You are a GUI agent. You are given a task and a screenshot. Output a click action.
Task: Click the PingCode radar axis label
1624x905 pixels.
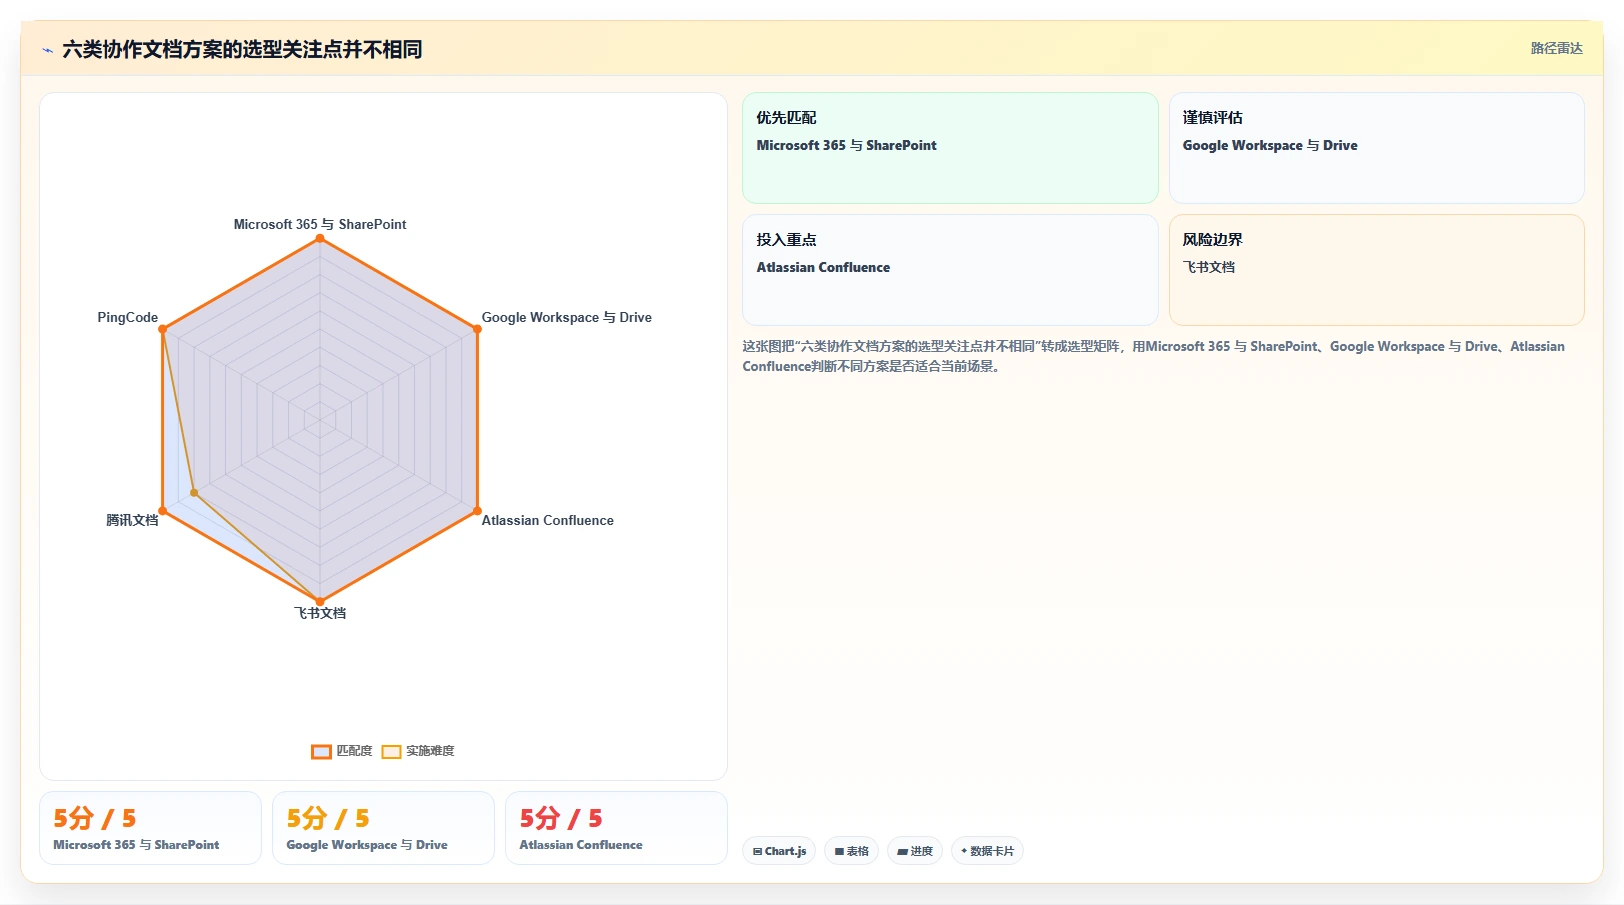127,317
